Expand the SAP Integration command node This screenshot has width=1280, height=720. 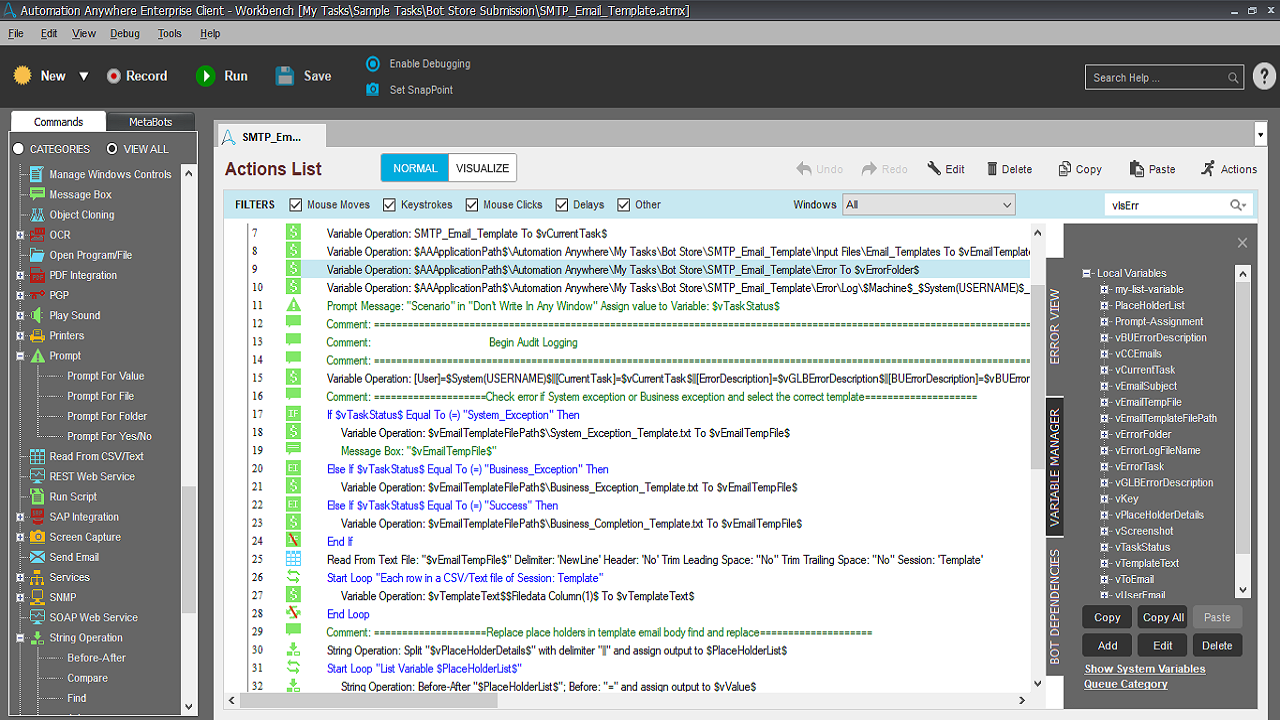coord(19,517)
